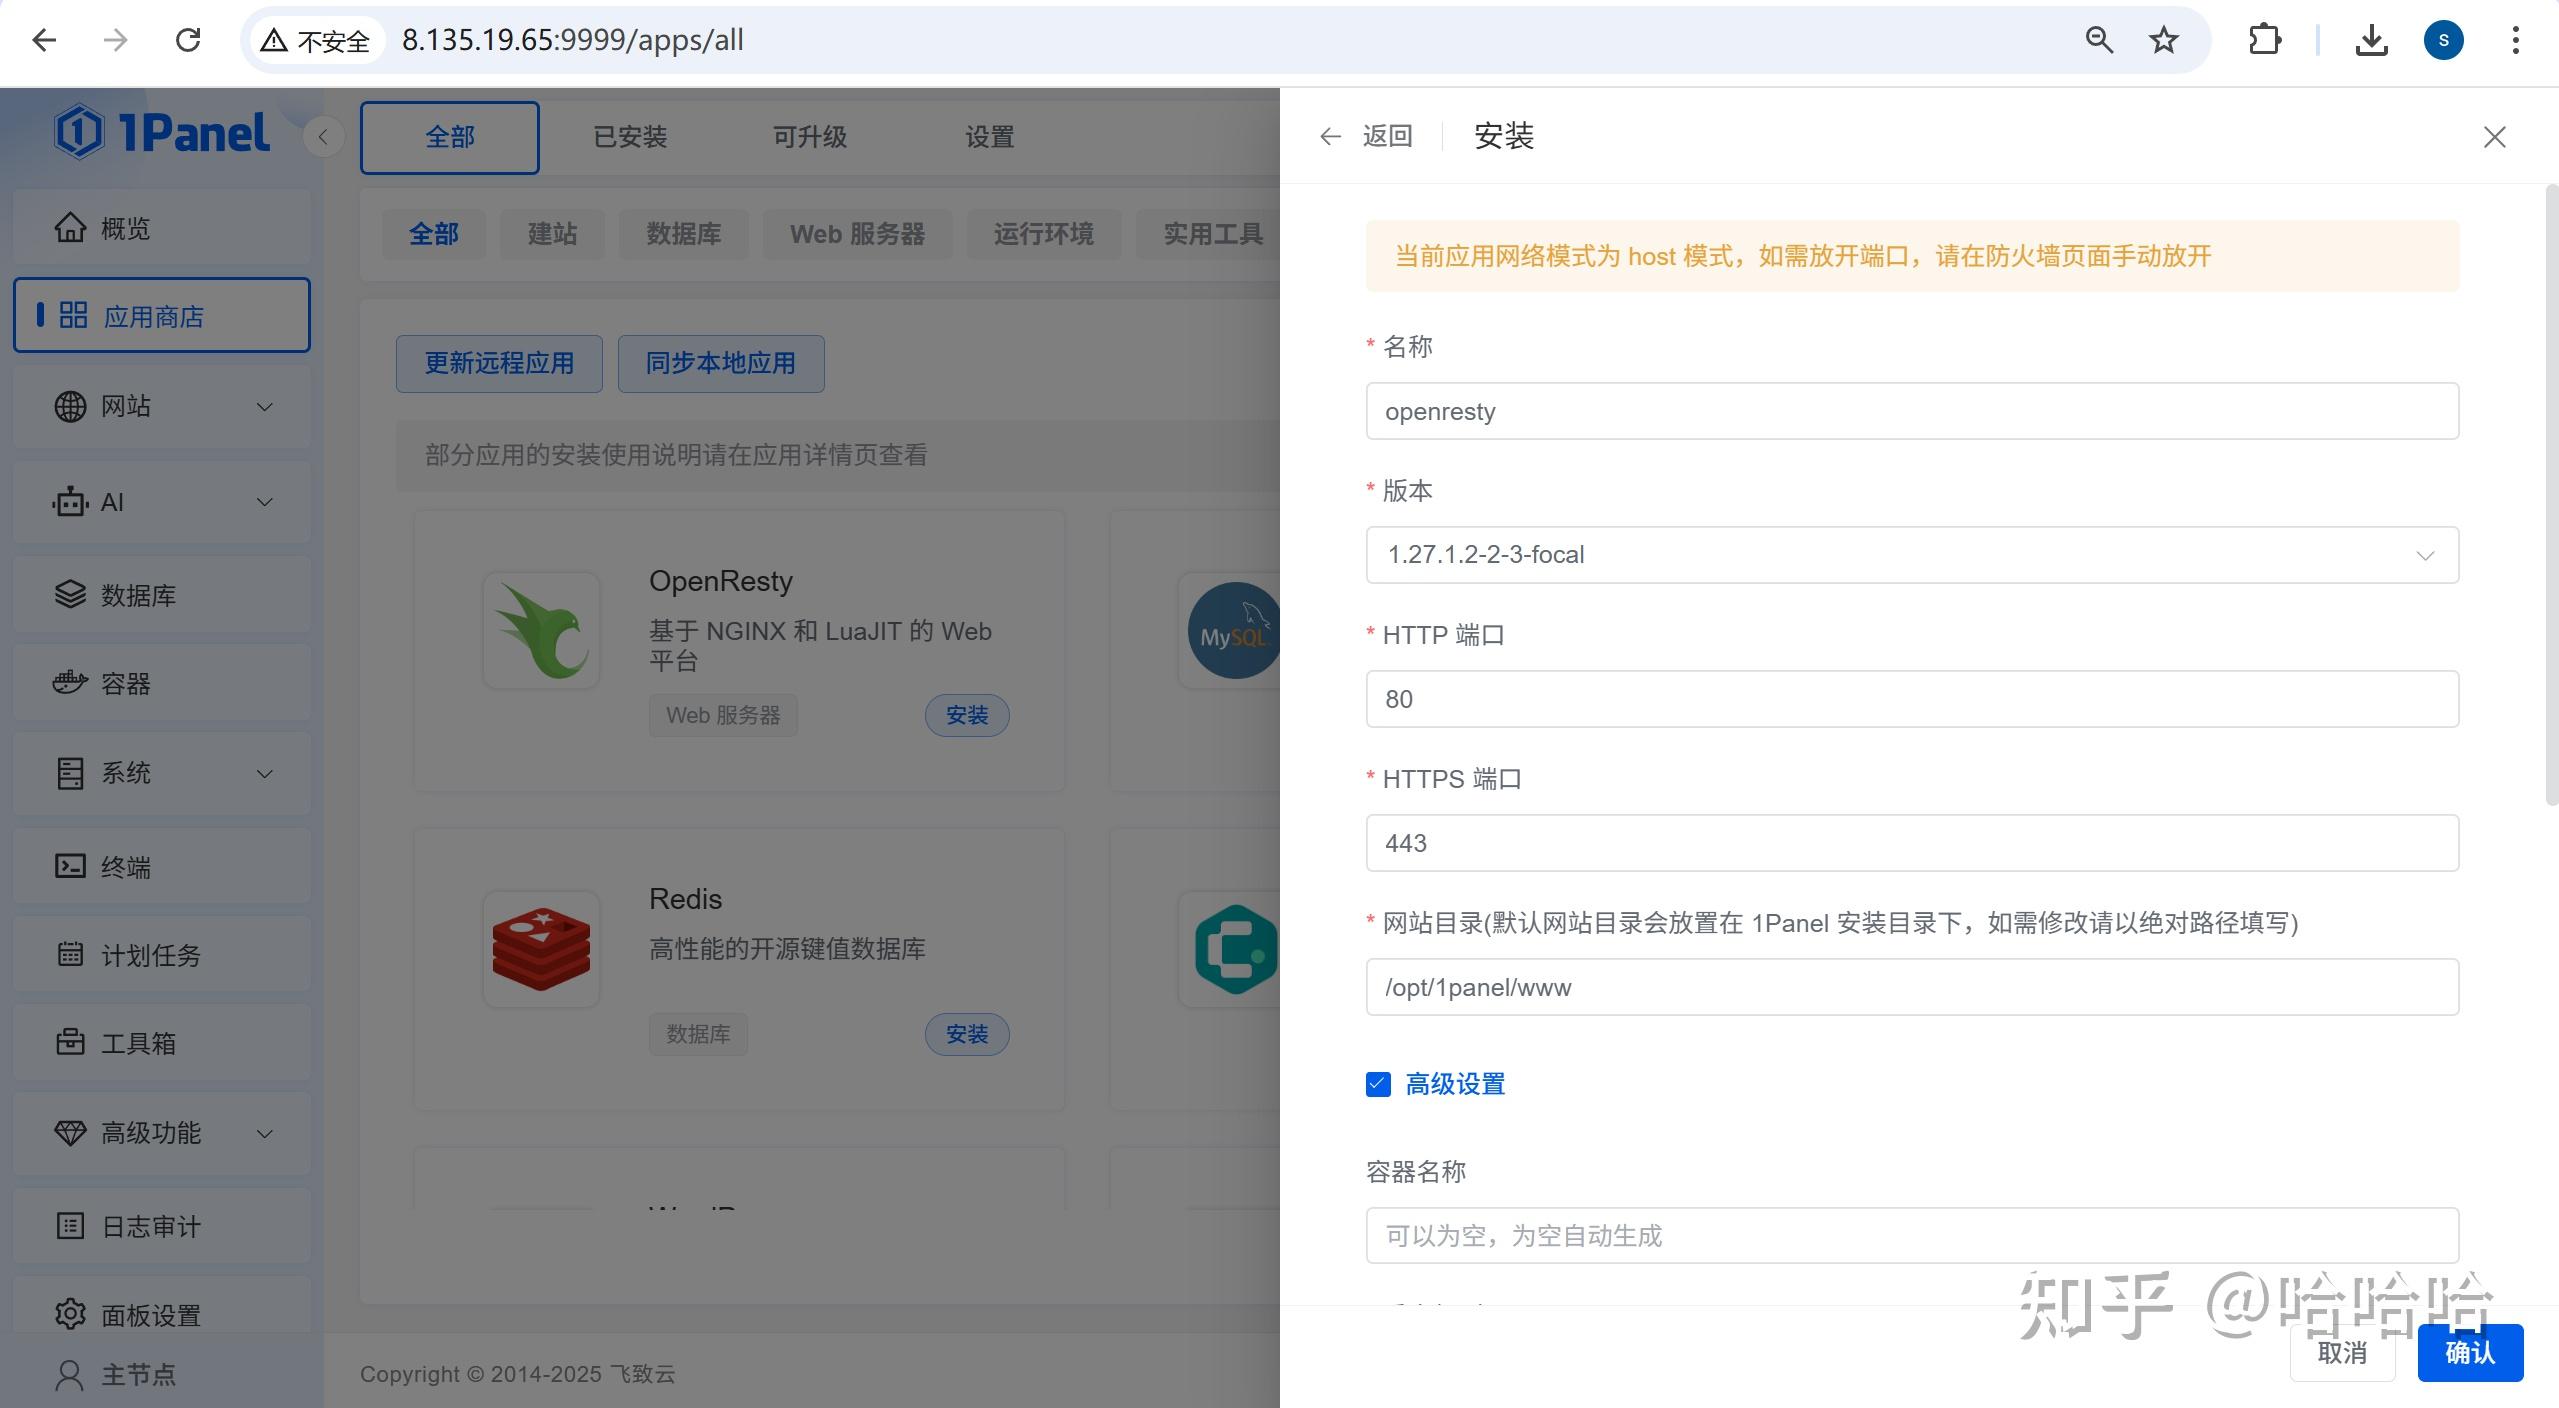Confirm installation with 确认 button

[x=2469, y=1352]
